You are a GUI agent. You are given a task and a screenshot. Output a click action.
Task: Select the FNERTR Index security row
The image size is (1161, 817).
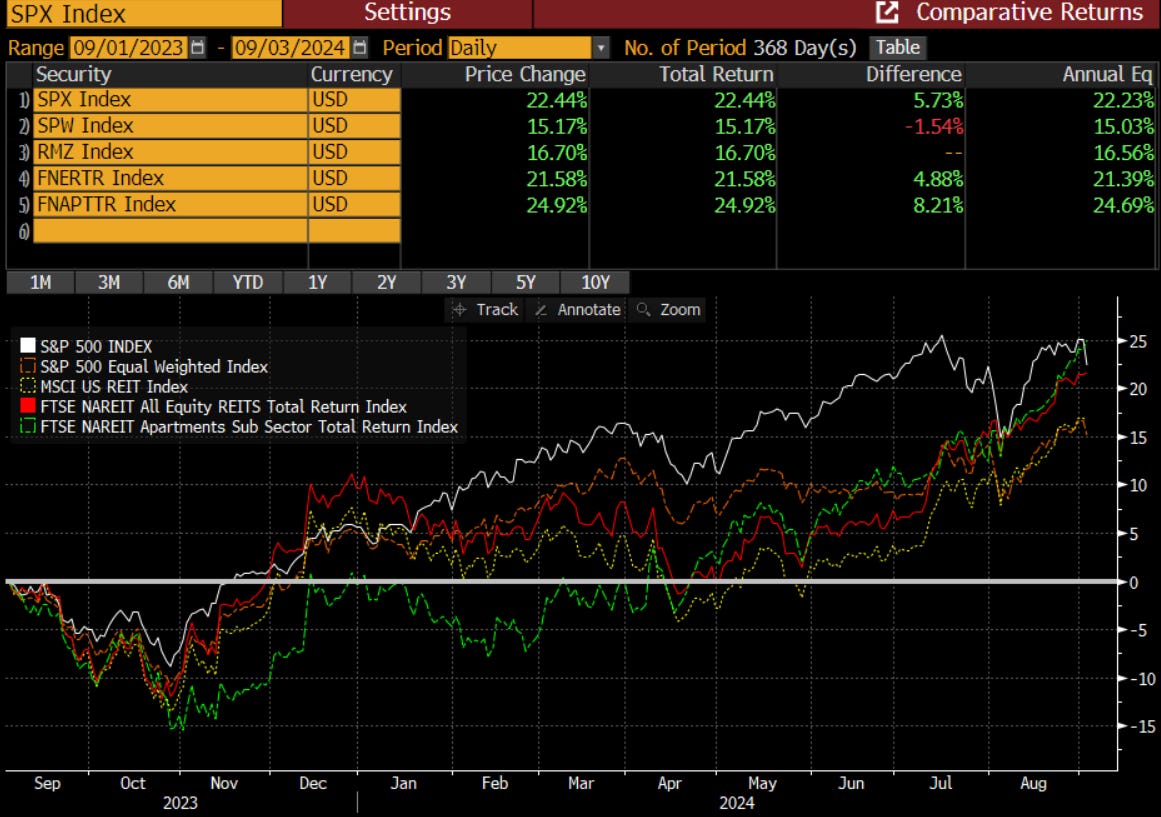(170, 179)
